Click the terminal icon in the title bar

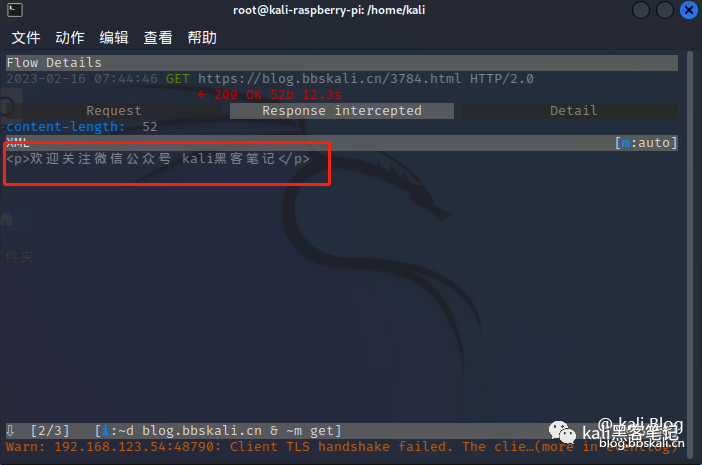[15, 10]
